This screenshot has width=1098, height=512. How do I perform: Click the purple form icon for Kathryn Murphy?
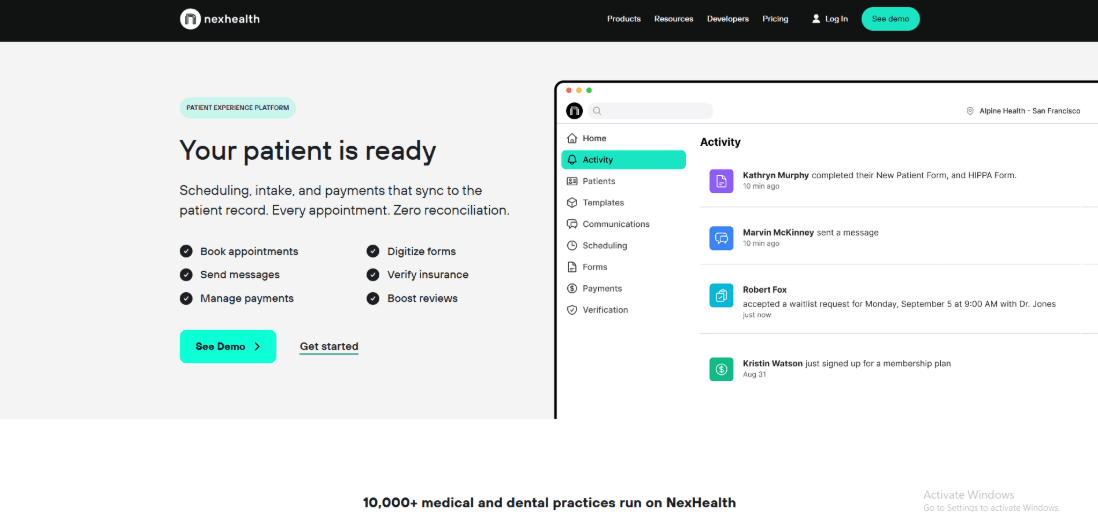pyautogui.click(x=721, y=181)
